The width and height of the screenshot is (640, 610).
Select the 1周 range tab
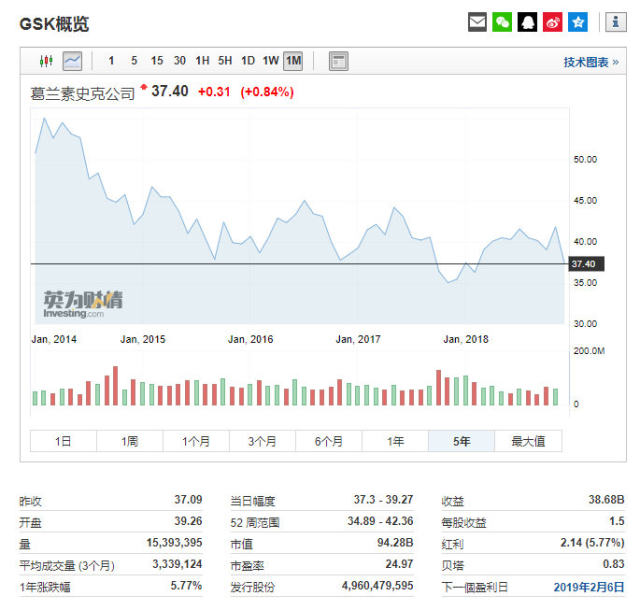click(130, 441)
